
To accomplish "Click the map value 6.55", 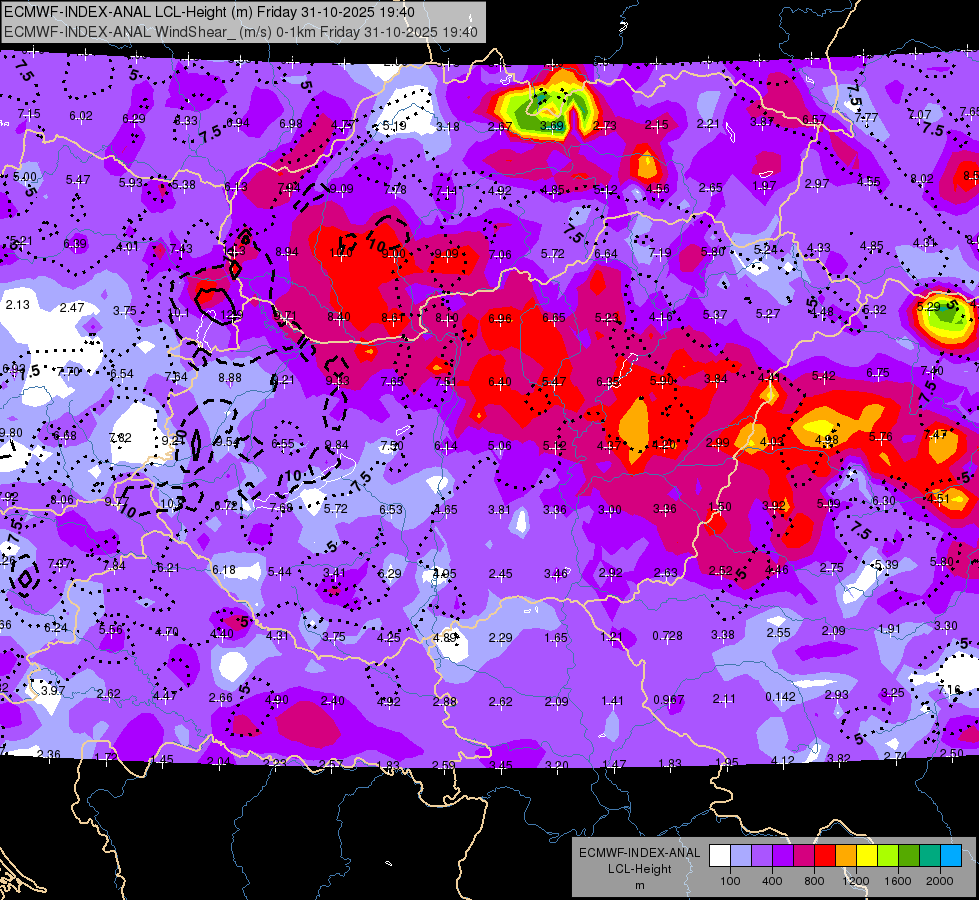I will click(283, 443).
